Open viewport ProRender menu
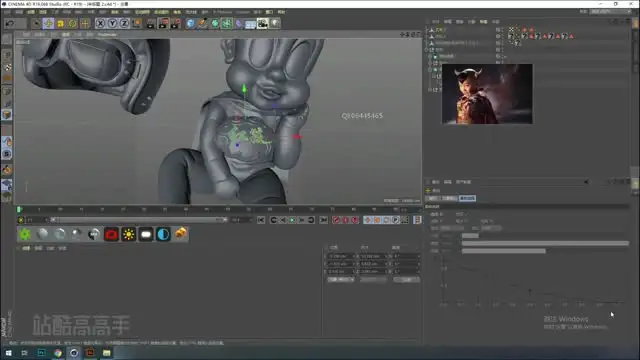The height and width of the screenshot is (360, 640). (x=107, y=35)
